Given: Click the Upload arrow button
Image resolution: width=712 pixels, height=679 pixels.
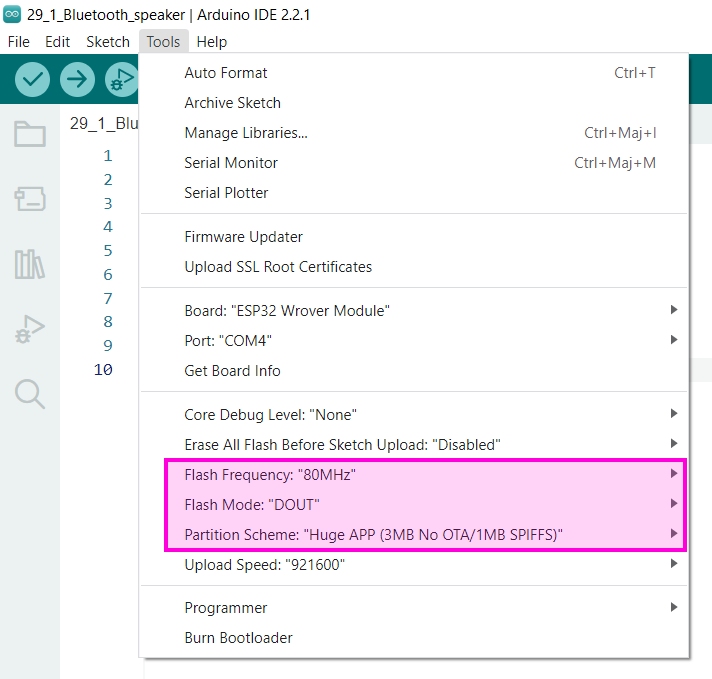Looking at the screenshot, I should 77,79.
